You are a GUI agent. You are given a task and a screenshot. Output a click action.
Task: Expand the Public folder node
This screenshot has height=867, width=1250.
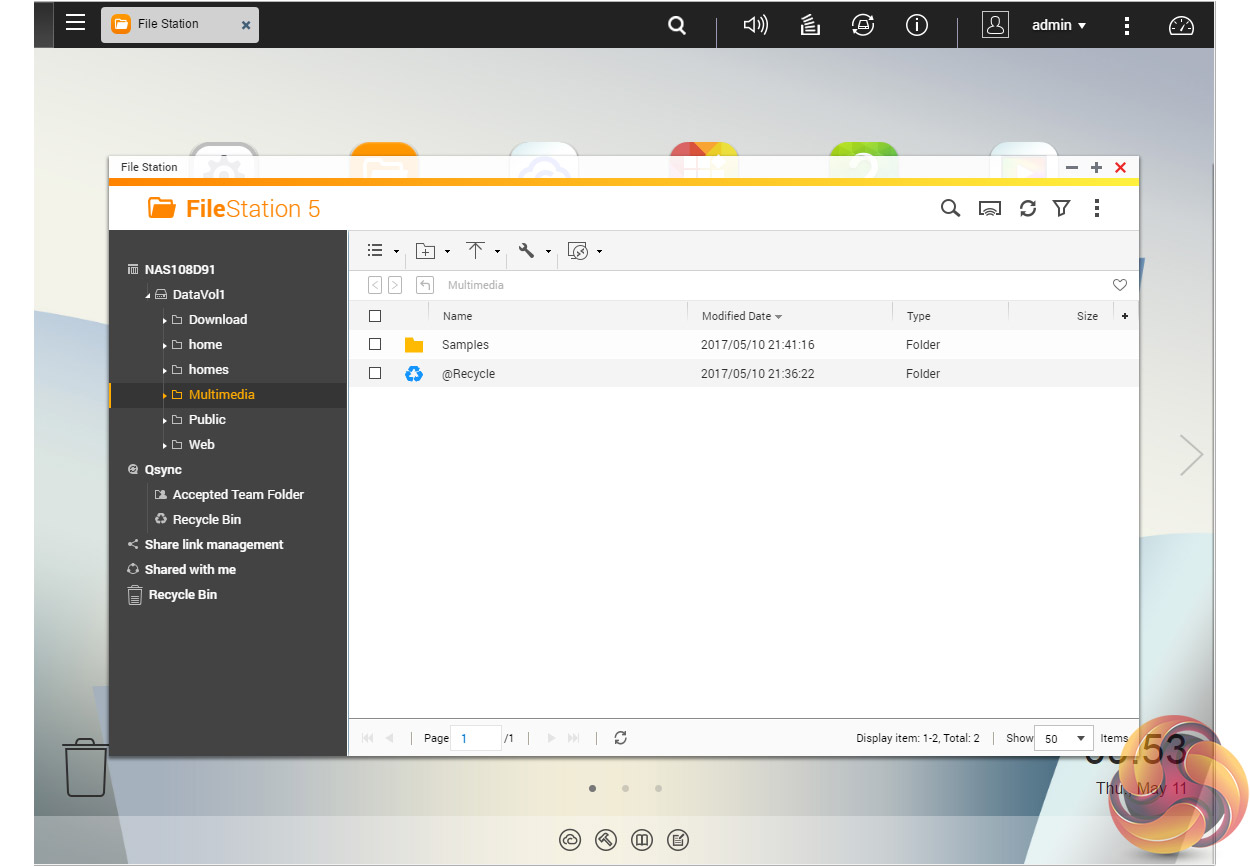point(165,420)
